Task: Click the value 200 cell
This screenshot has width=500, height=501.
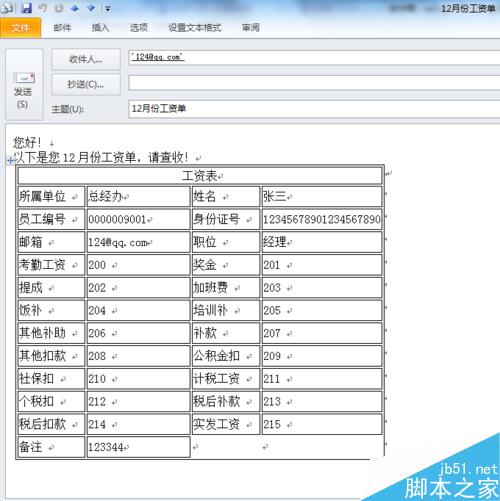Action: 138,265
